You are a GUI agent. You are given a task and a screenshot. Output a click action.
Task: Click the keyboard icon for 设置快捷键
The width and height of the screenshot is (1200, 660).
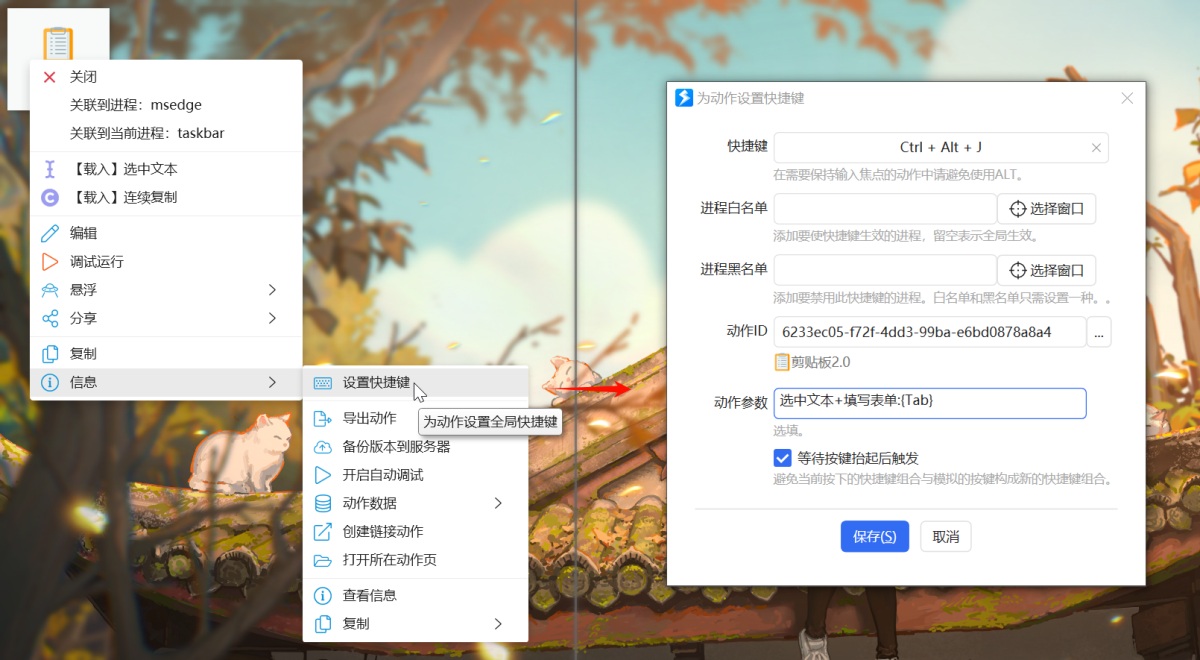(322, 382)
